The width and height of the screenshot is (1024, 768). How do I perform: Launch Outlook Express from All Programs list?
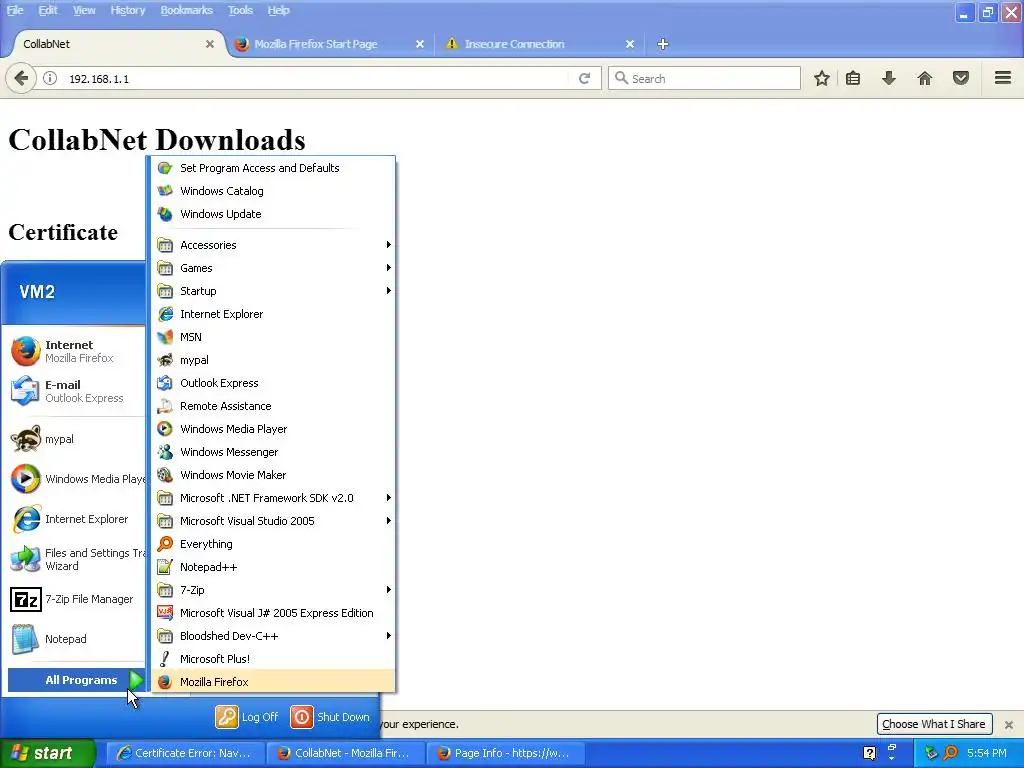[273, 383]
